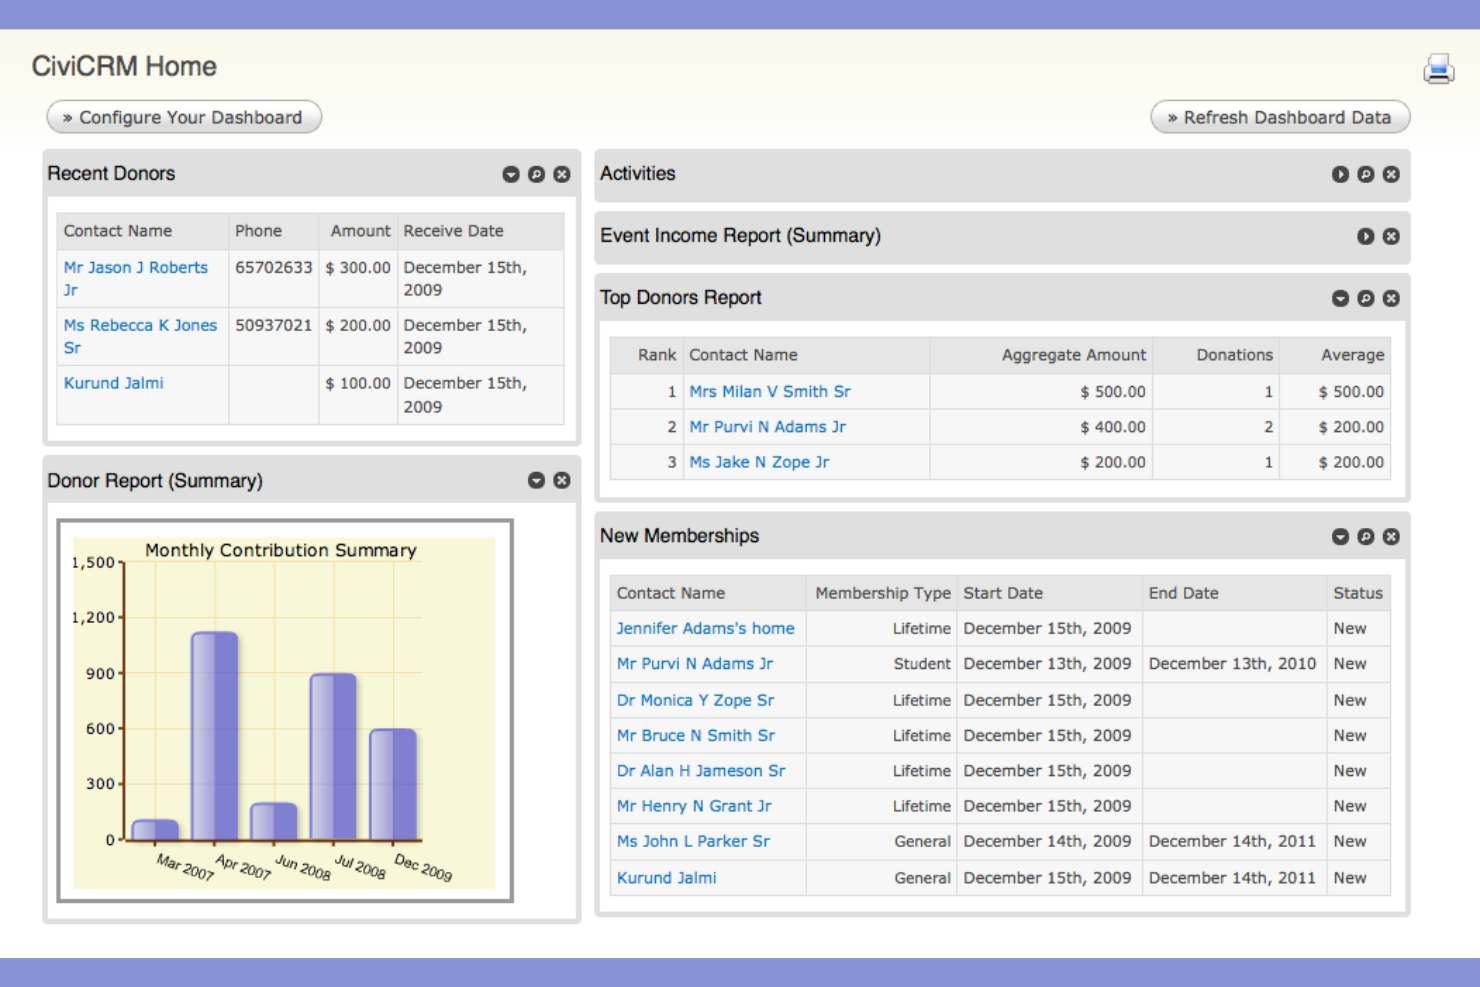Click the End Date column header

click(x=1183, y=593)
